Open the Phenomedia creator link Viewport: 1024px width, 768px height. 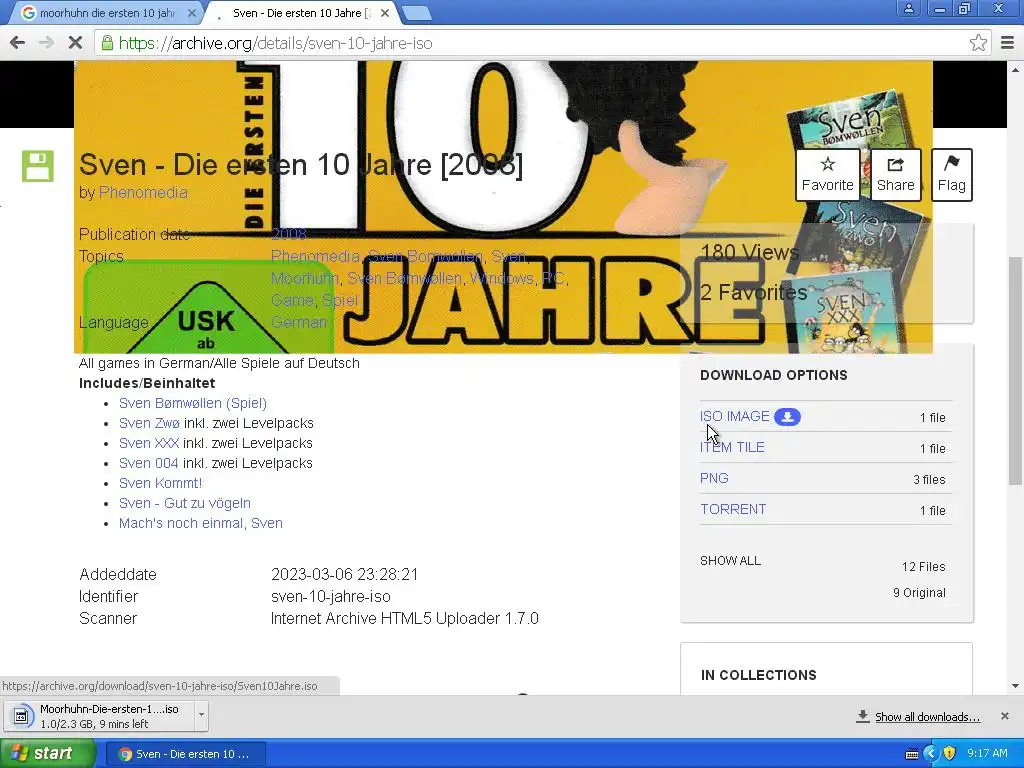143,193
